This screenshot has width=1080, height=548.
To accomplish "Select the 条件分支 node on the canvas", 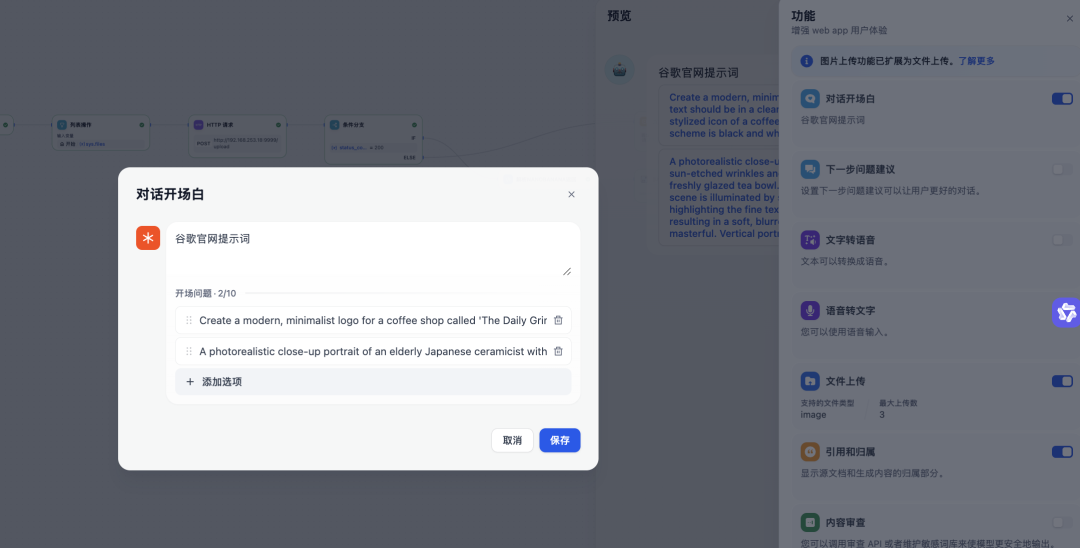I will pos(373,139).
